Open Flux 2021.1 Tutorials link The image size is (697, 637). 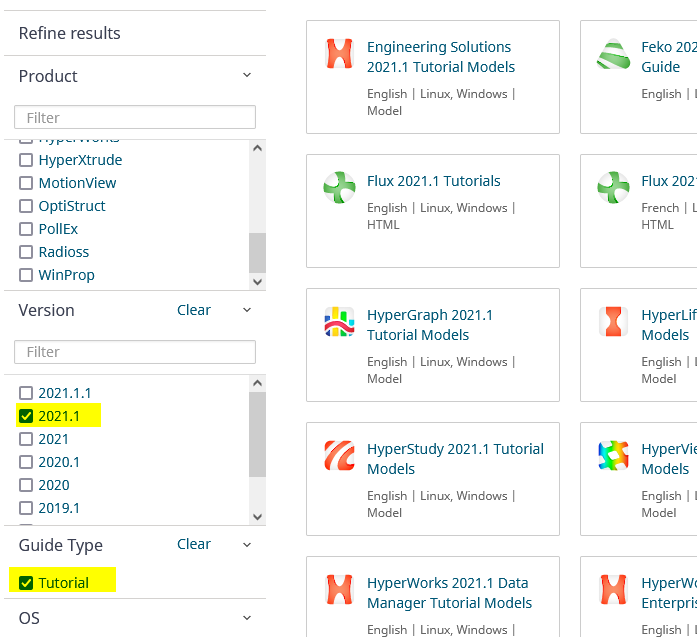(x=433, y=181)
